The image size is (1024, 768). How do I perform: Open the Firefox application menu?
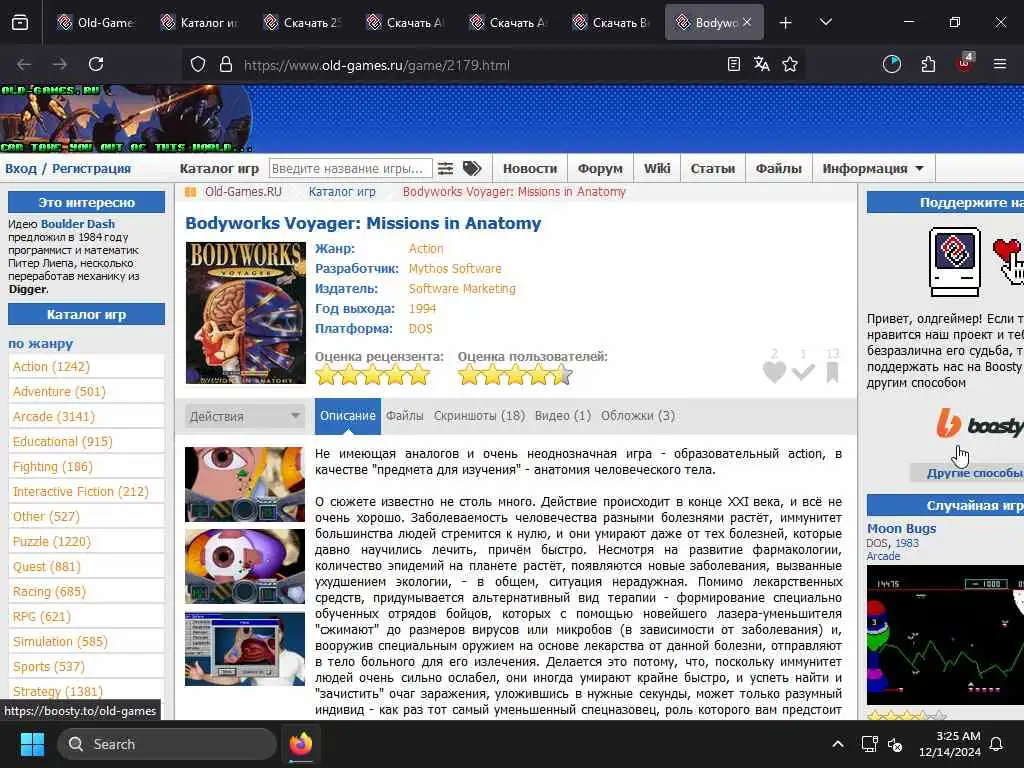point(1000,64)
